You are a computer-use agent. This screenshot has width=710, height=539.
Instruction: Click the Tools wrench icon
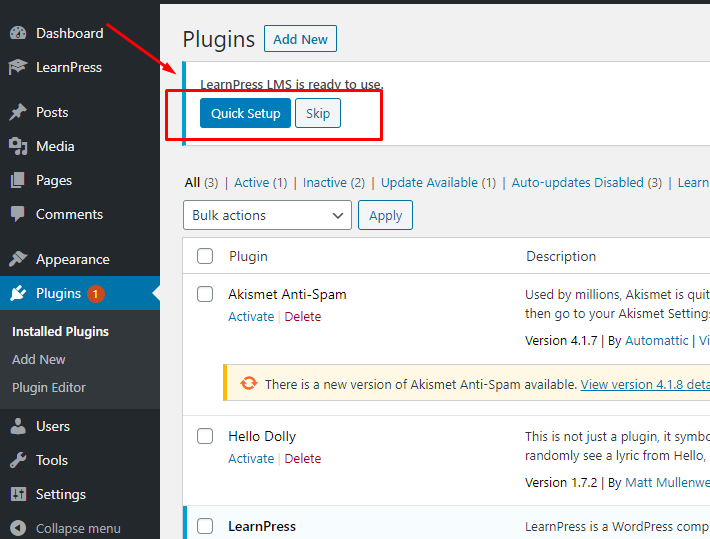[x=18, y=460]
